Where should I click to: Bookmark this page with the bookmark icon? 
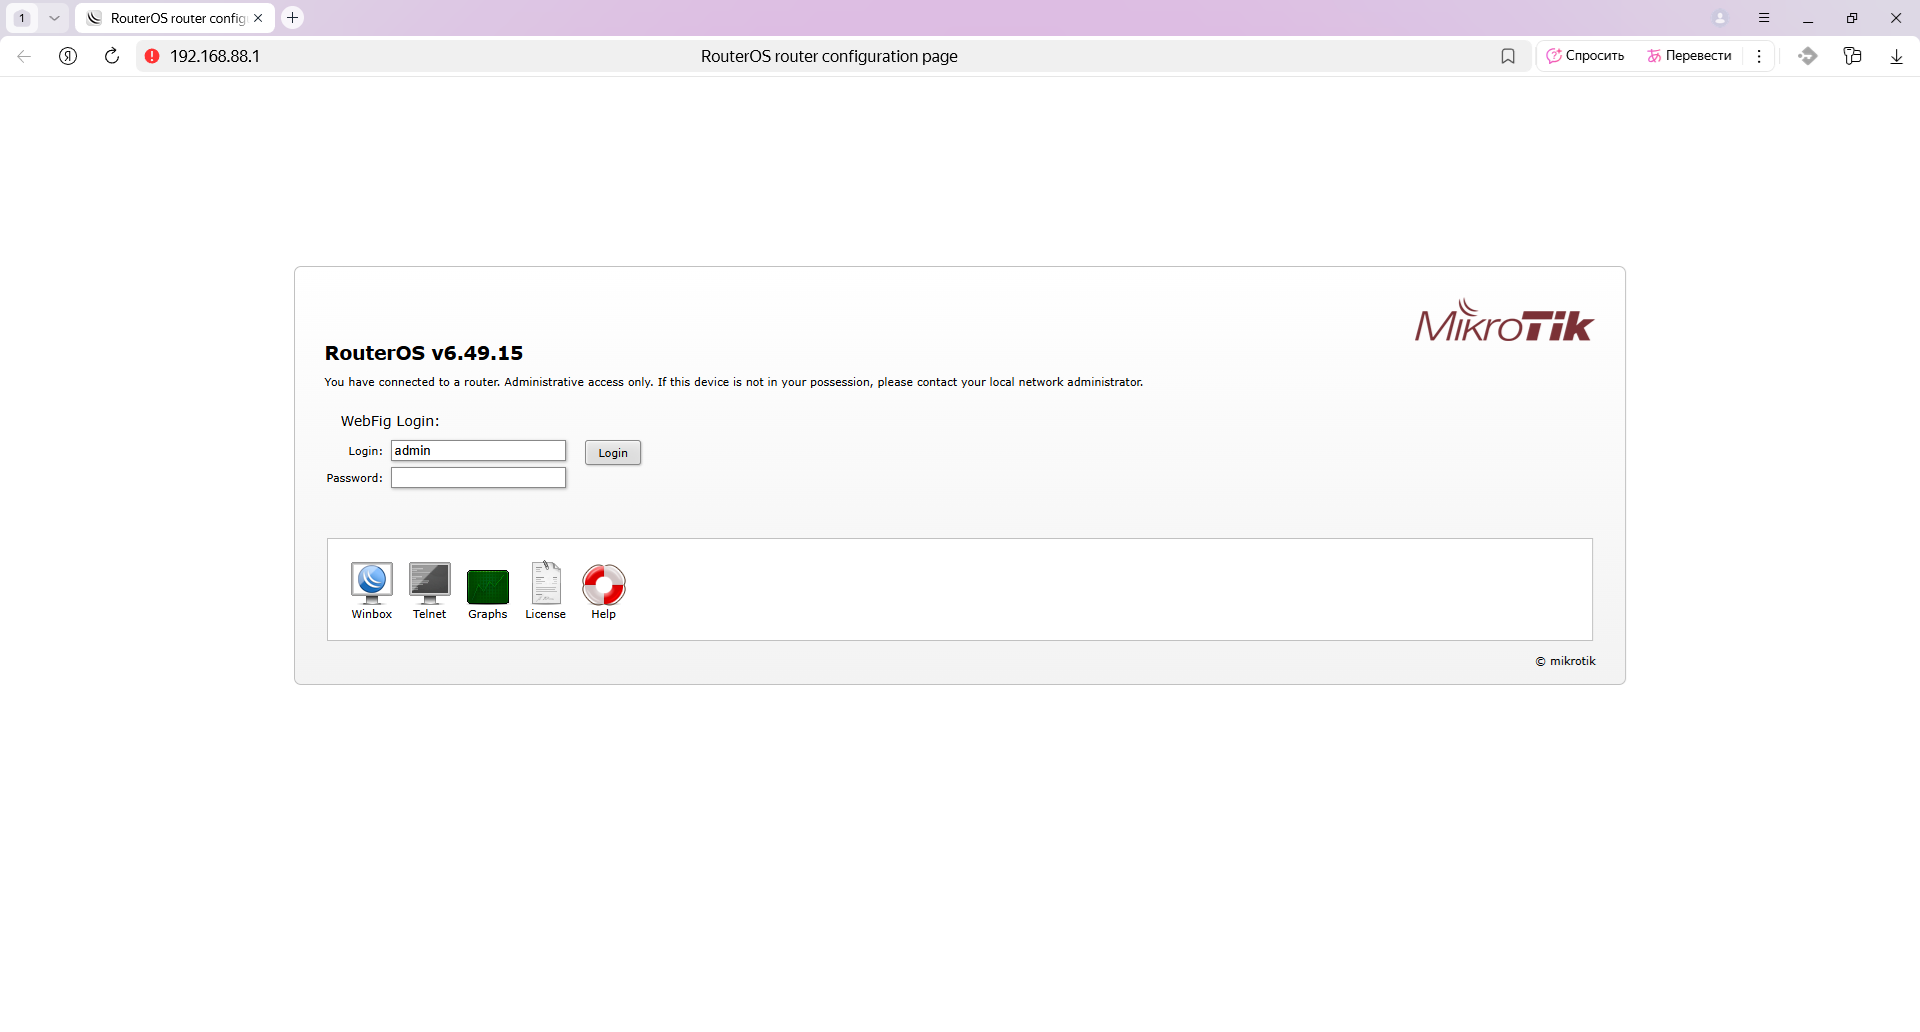[x=1508, y=56]
